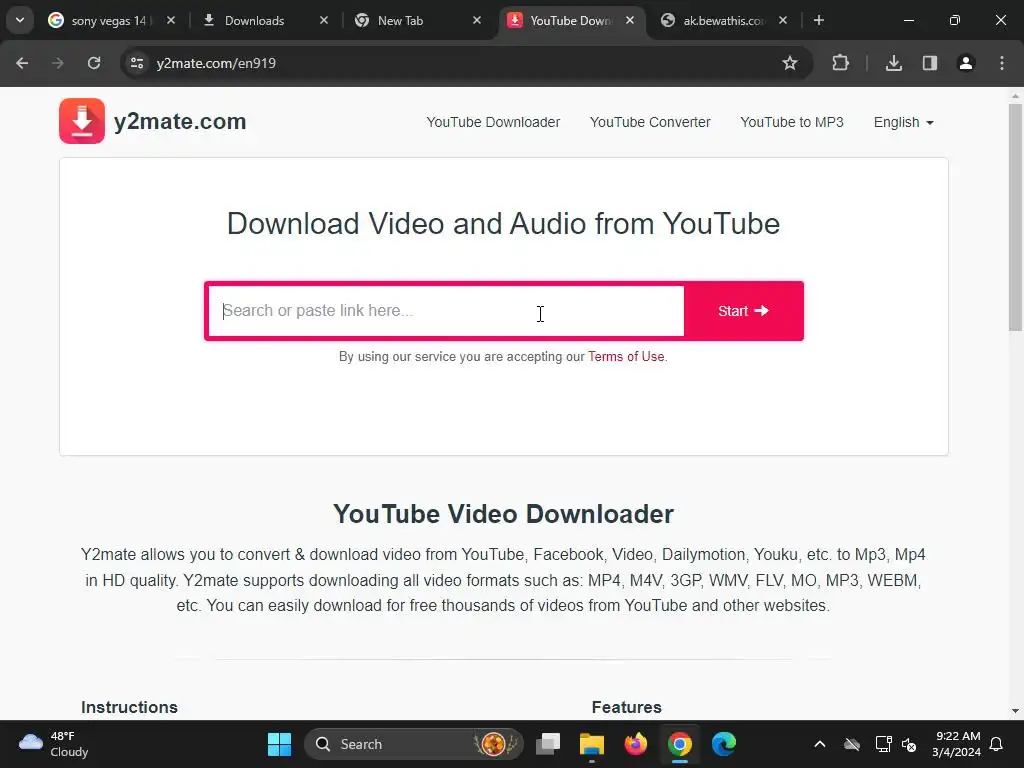Click the Start button to convert
The image size is (1024, 768).
coord(743,311)
